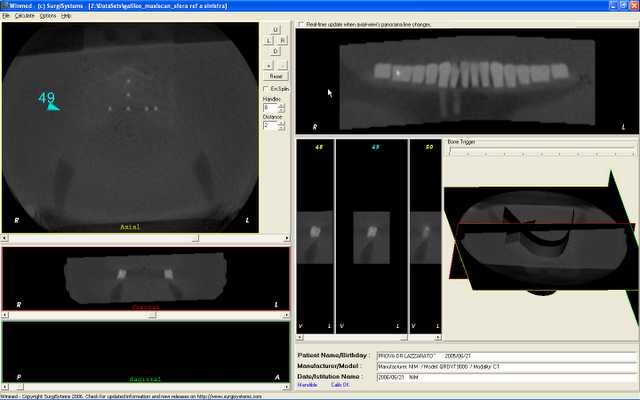Select cross-section slice 50
Screen dimensions: 640x400
[x=426, y=236]
